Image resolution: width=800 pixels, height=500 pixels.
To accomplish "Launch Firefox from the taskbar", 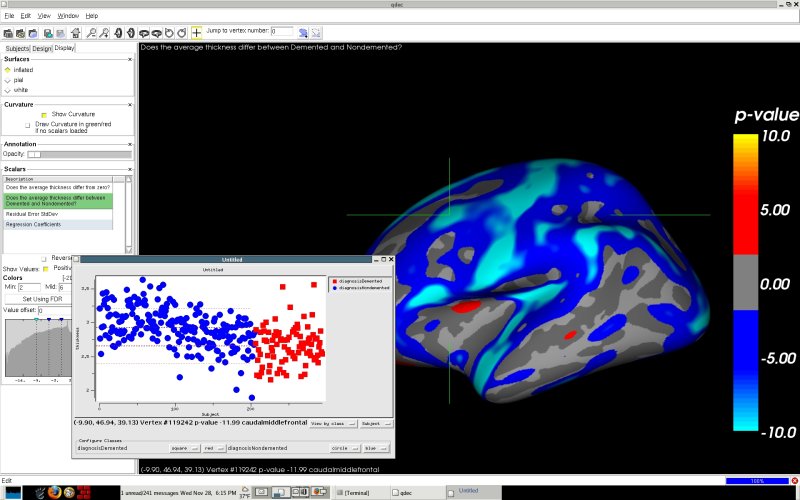I will 55,492.
